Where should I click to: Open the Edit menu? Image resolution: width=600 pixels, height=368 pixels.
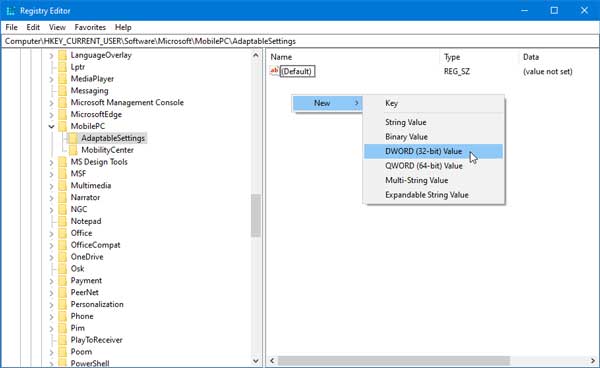click(x=33, y=27)
